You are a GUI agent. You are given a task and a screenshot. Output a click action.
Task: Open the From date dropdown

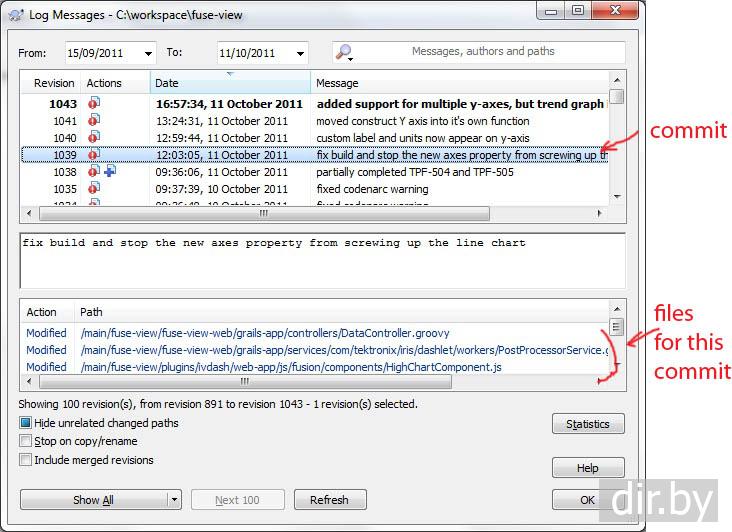(148, 53)
